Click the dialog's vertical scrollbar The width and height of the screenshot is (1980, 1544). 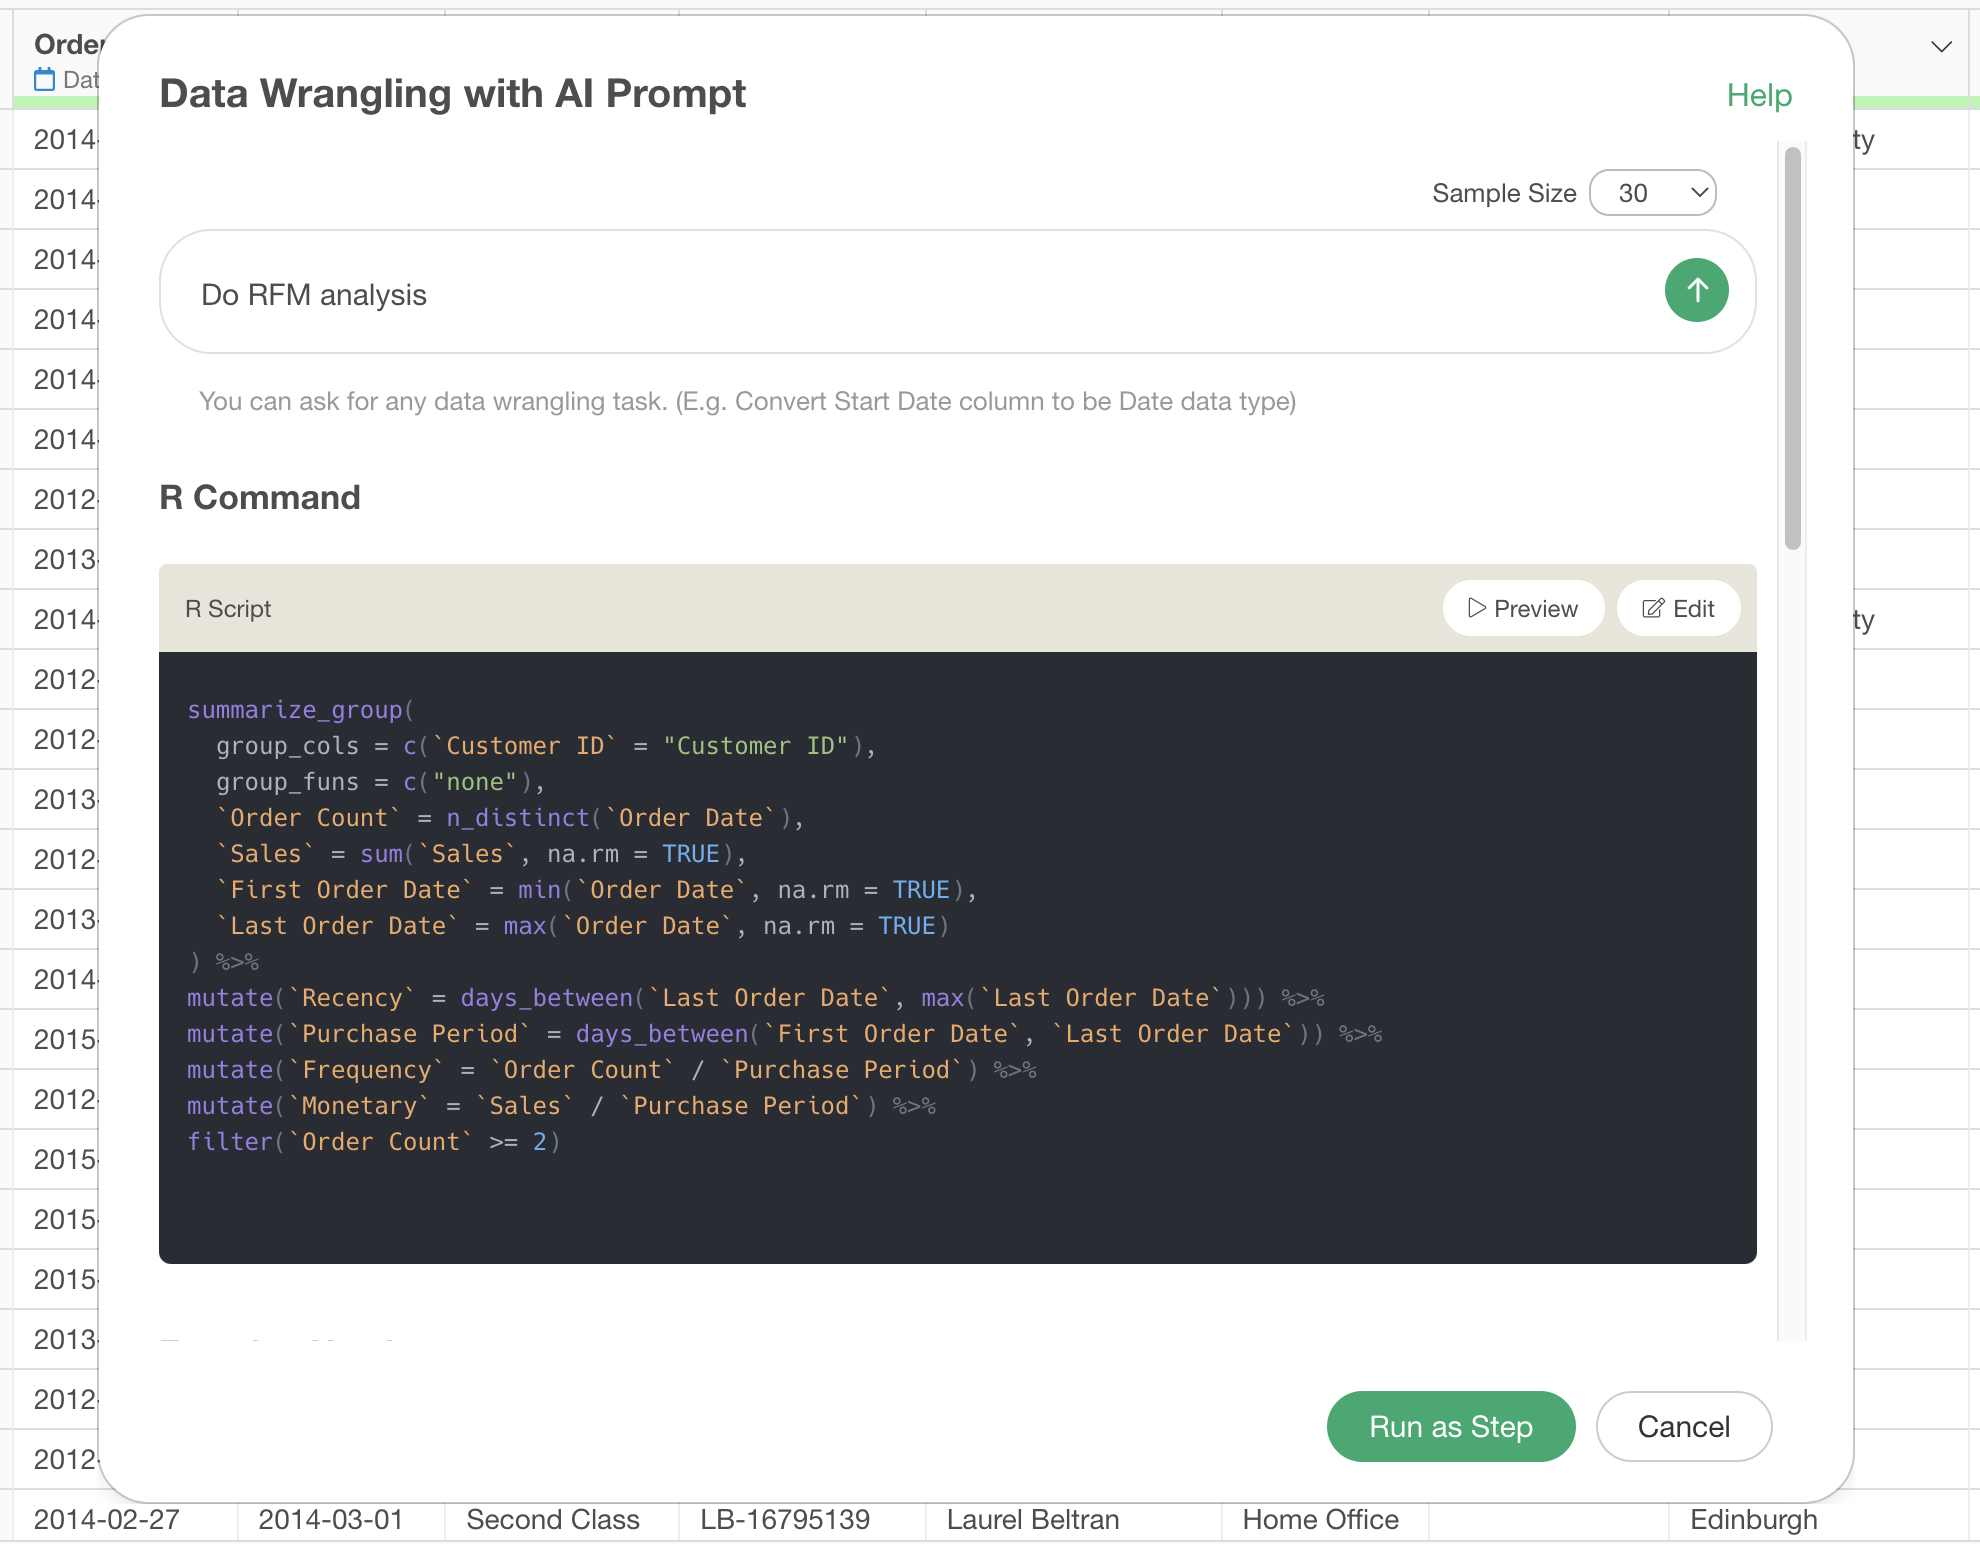click(1793, 348)
